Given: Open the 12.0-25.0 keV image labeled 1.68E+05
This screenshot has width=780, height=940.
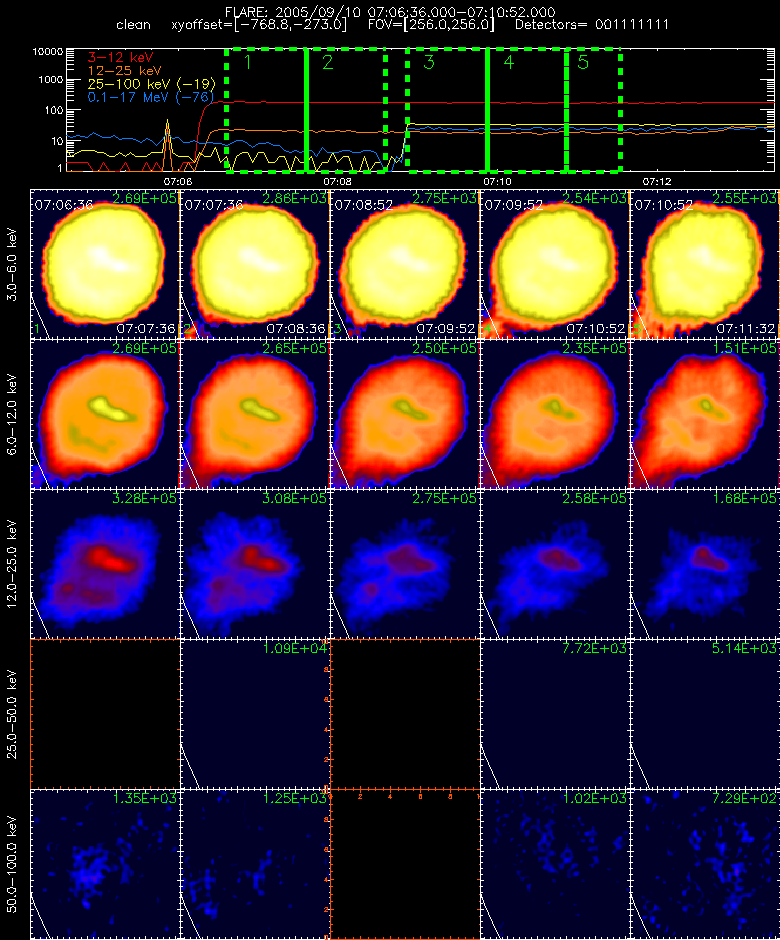Looking at the screenshot, I should (x=704, y=565).
